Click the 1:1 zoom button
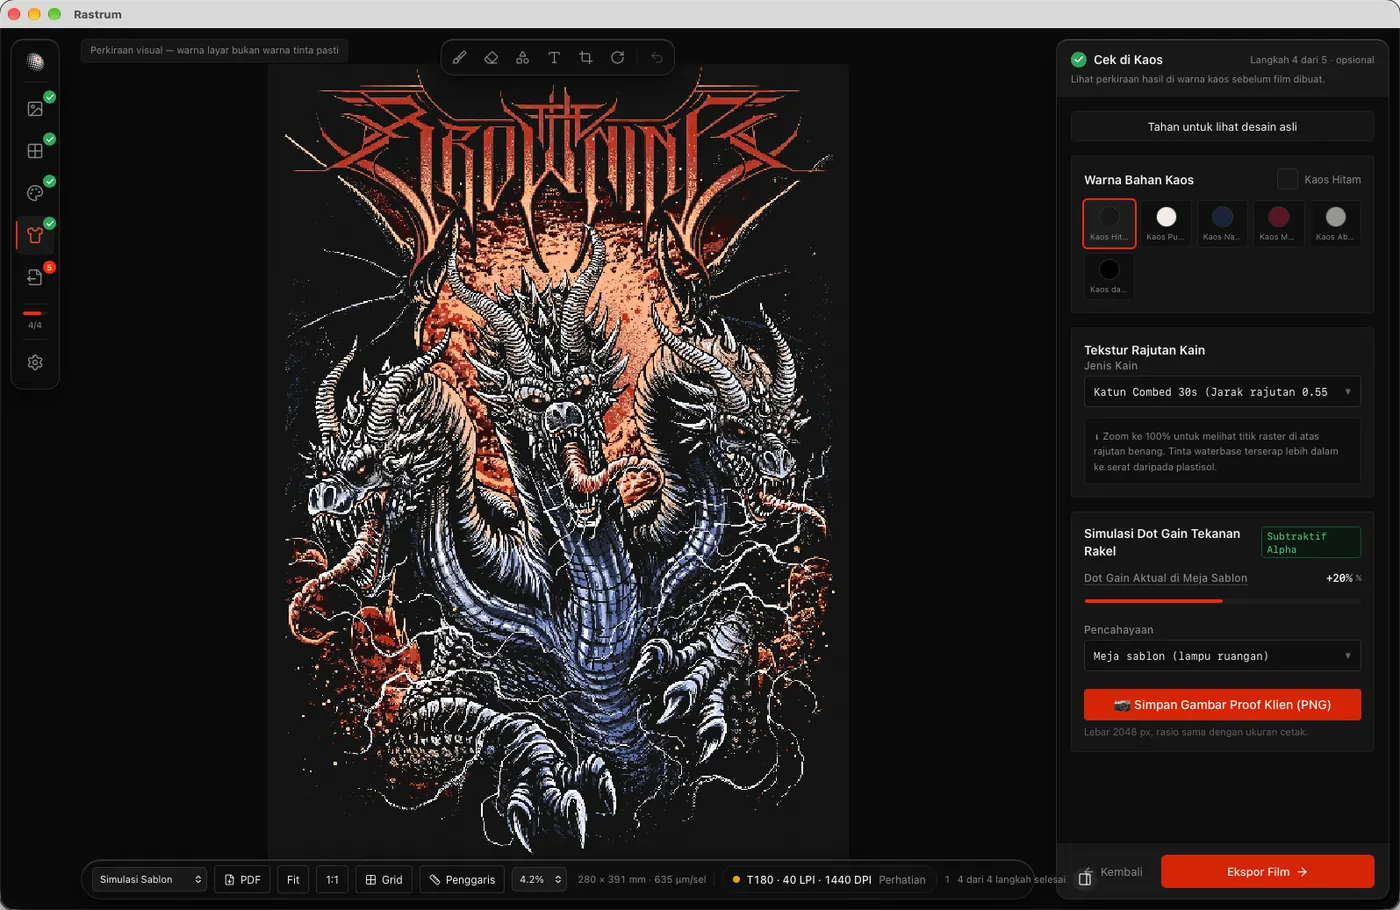The height and width of the screenshot is (910, 1400). tap(333, 880)
